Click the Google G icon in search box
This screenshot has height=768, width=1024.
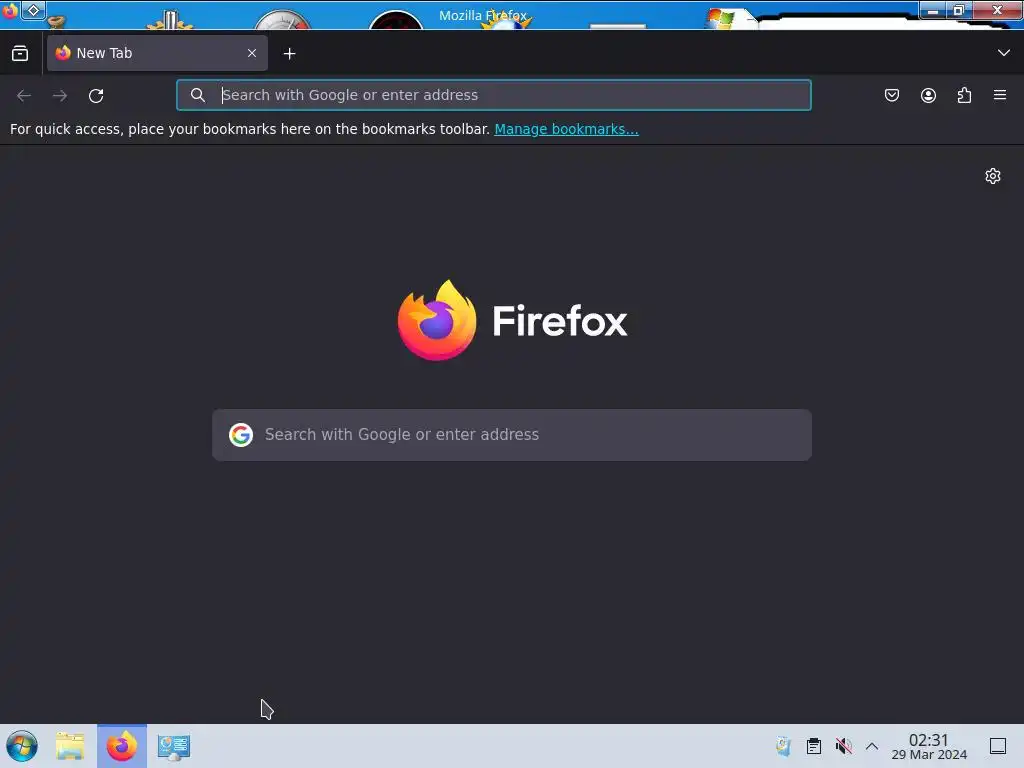tap(241, 434)
